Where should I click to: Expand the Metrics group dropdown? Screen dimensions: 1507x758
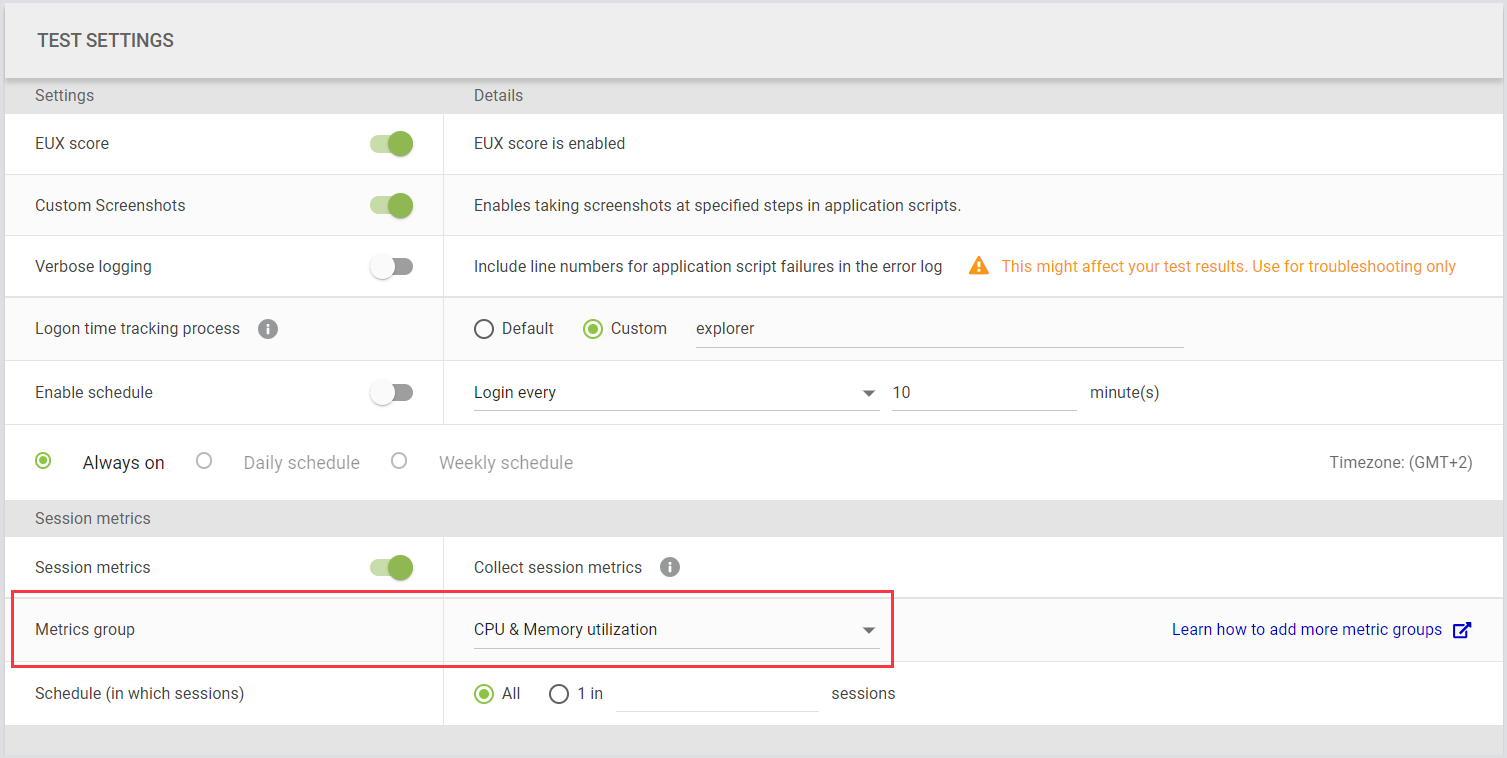click(x=675, y=630)
